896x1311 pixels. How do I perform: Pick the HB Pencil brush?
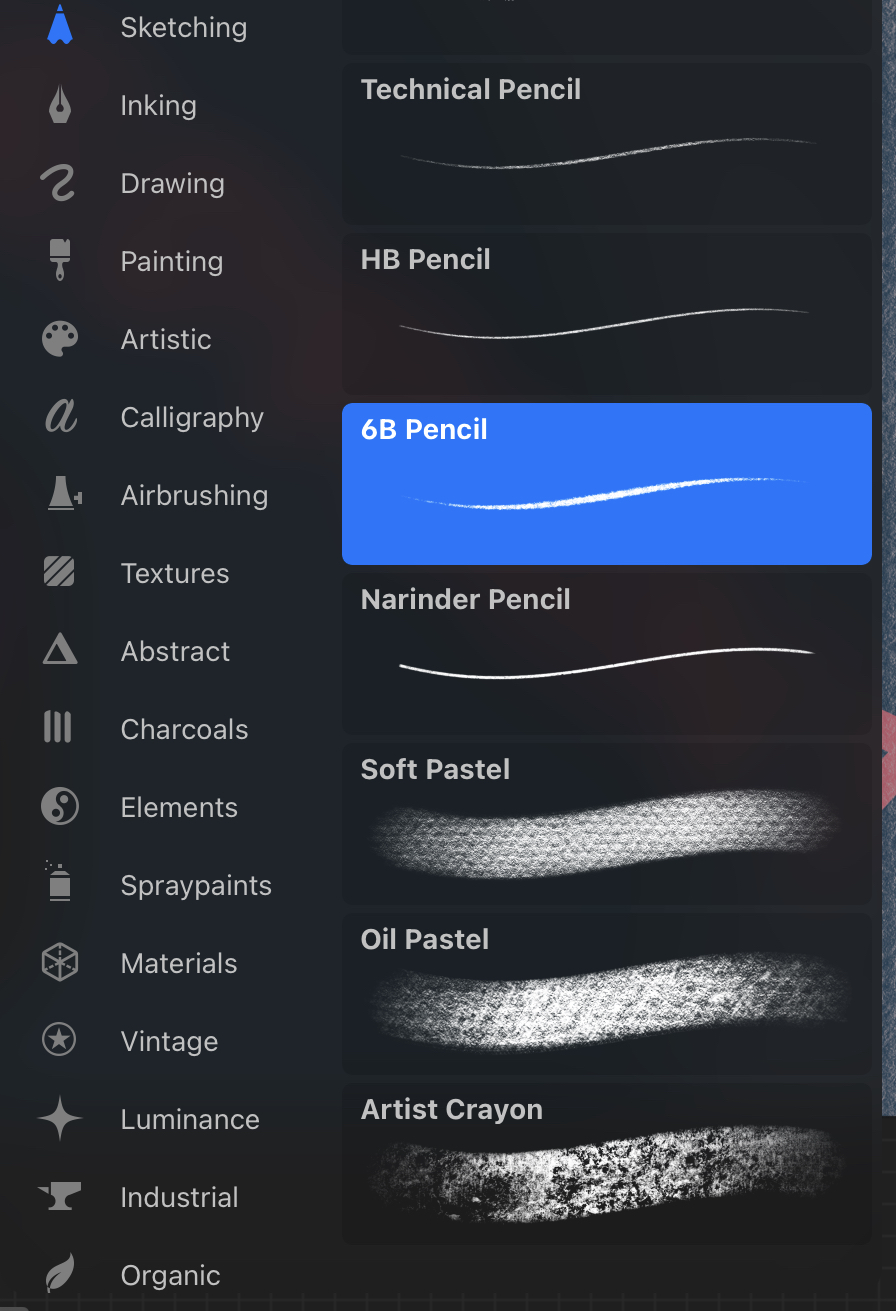(x=606, y=313)
